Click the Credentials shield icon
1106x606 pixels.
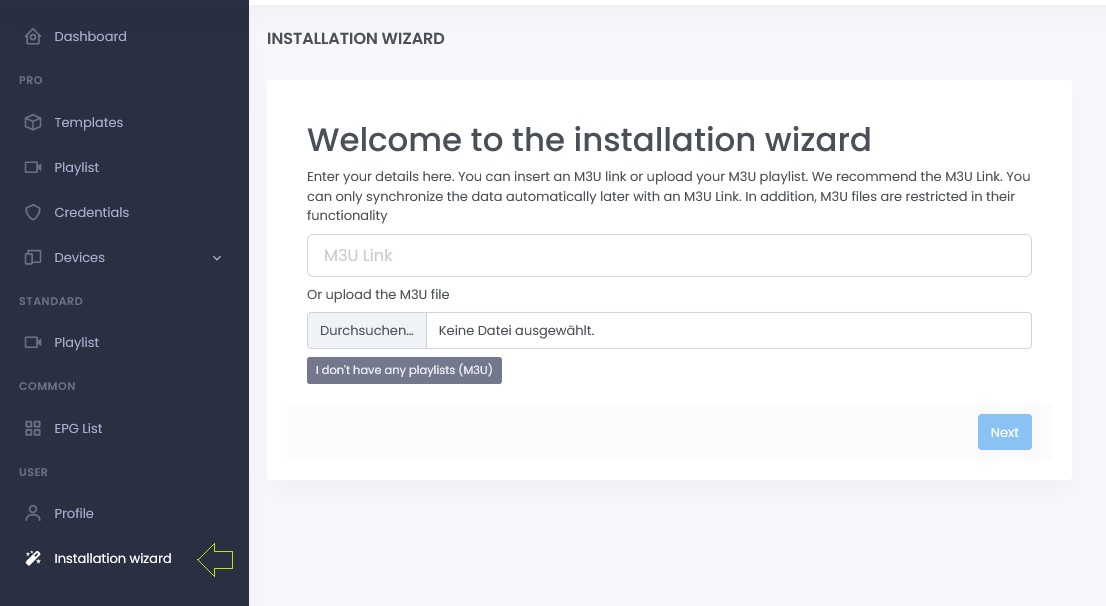click(x=33, y=213)
